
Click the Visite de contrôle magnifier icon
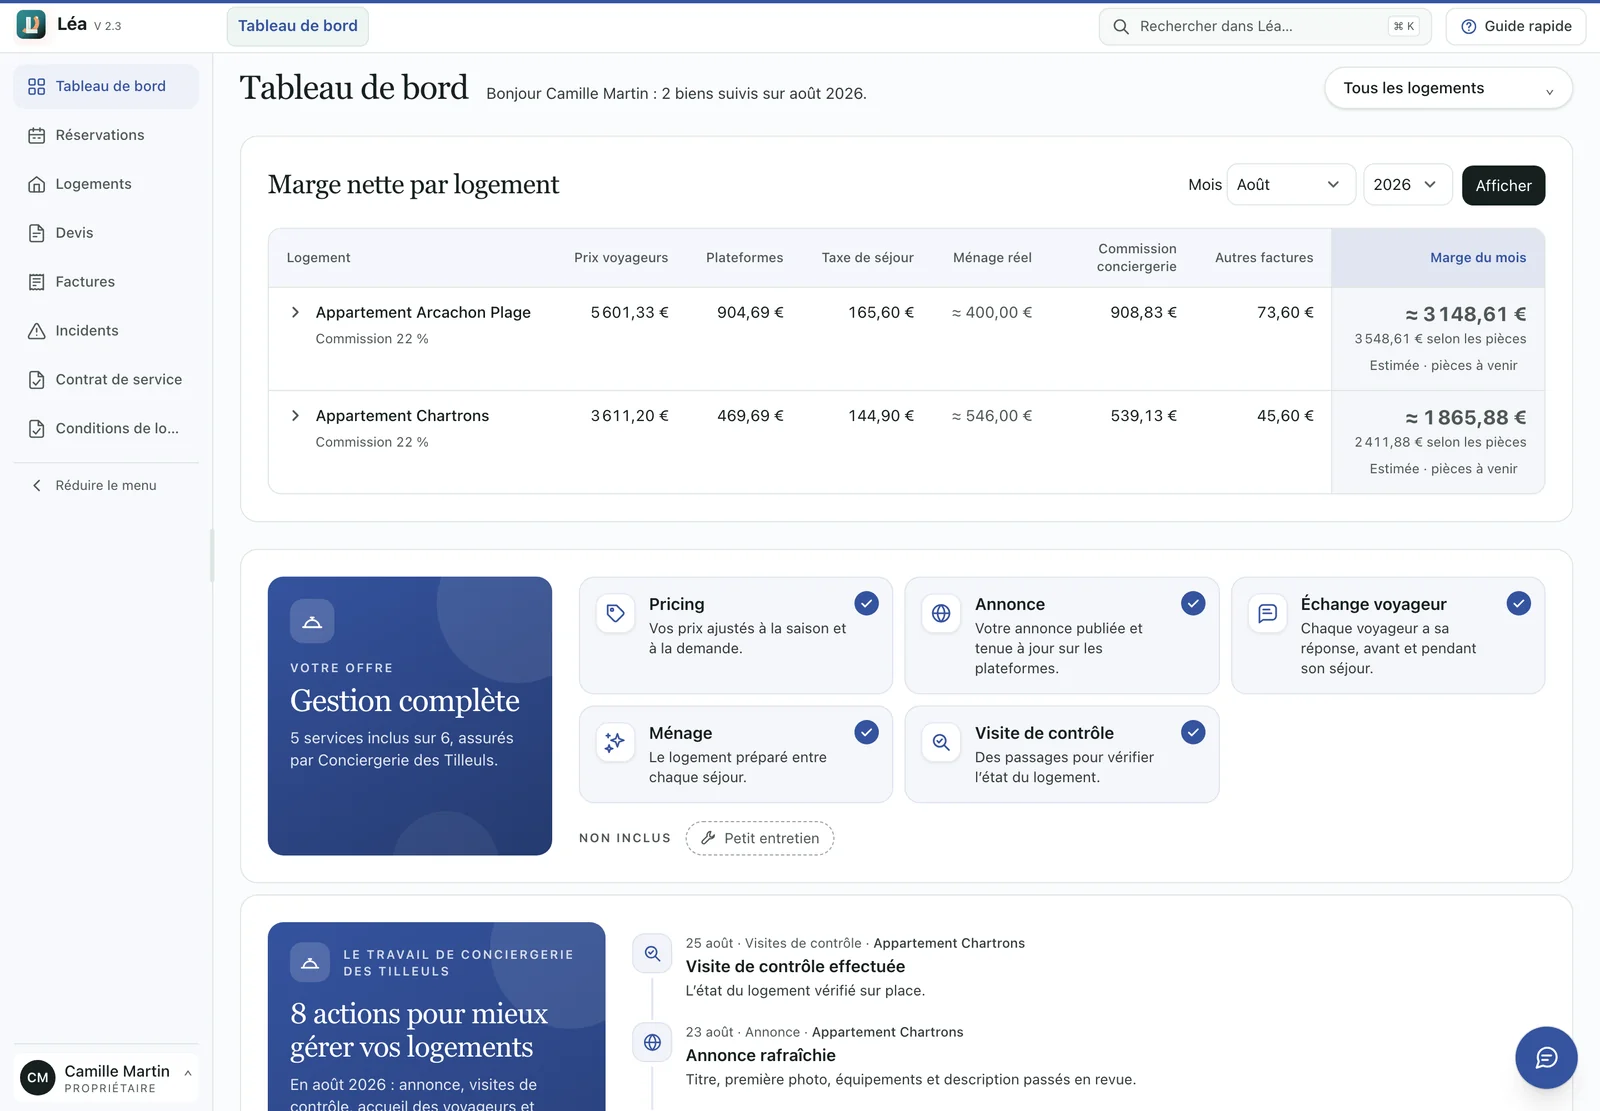coord(941,742)
